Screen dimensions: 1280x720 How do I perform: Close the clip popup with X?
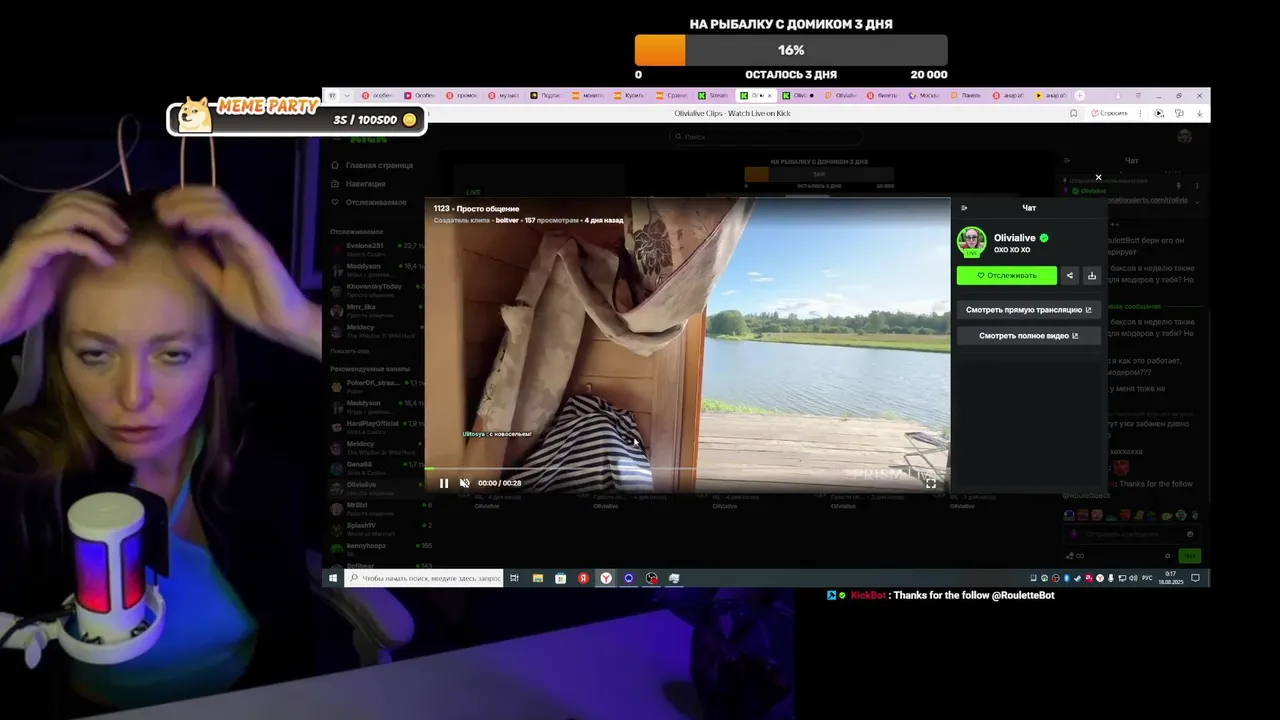1098,178
